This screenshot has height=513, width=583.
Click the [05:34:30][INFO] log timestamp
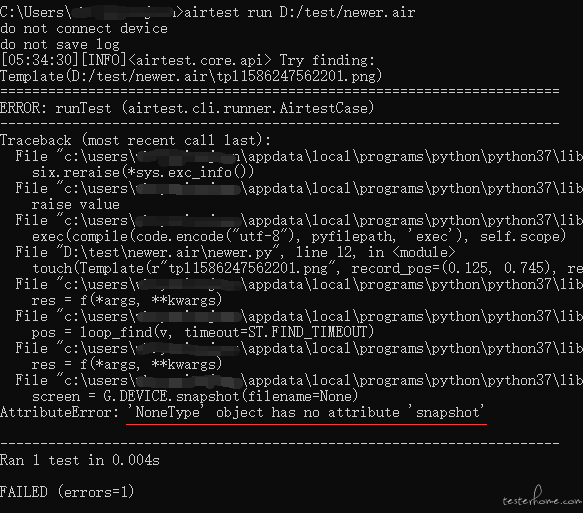[64, 60]
